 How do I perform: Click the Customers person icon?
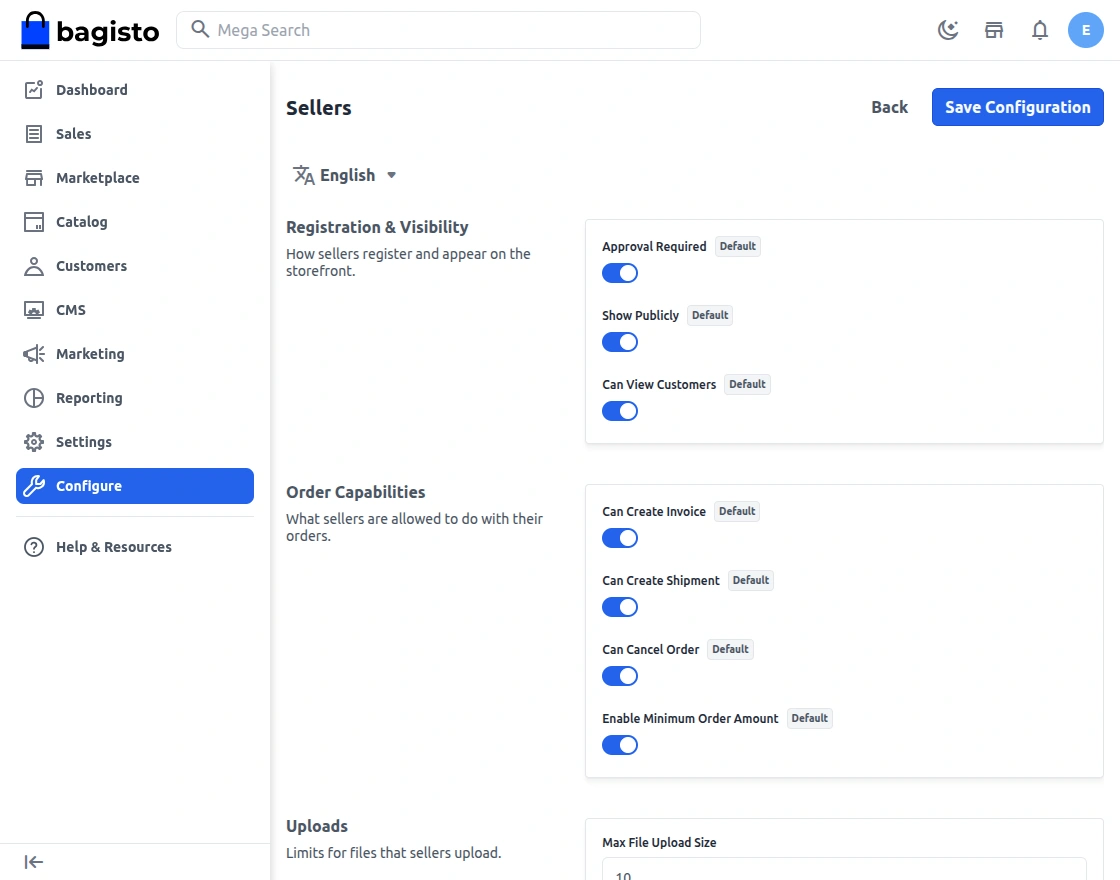click(x=34, y=266)
